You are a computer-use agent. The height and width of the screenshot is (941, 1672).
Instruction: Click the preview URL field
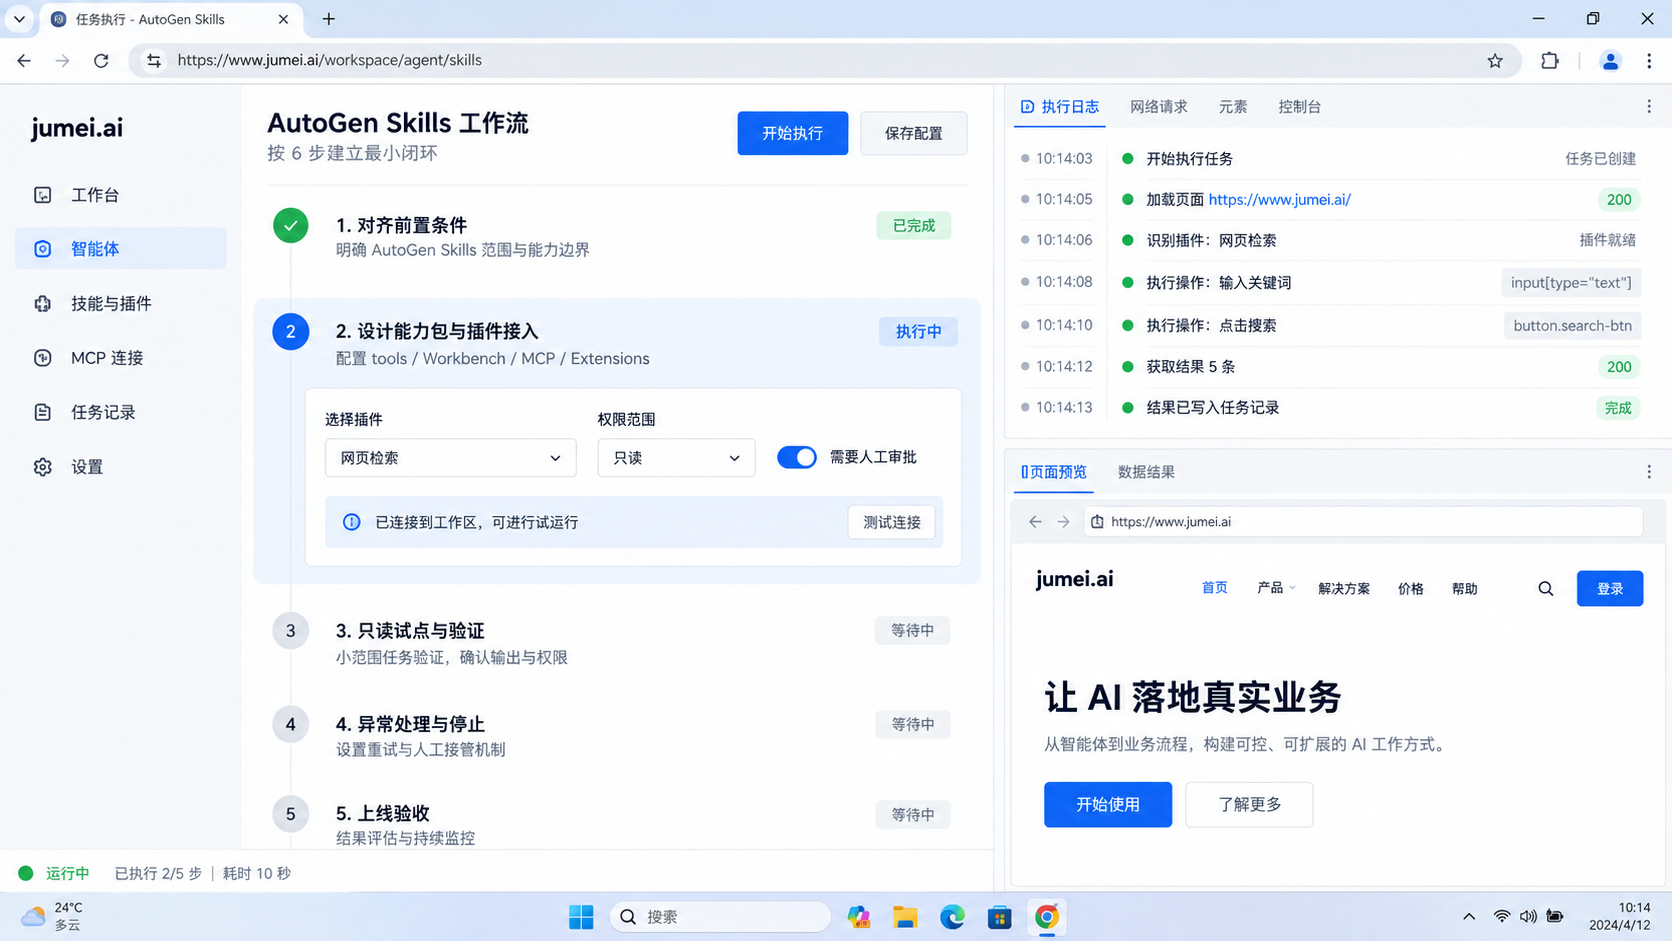pyautogui.click(x=1363, y=522)
